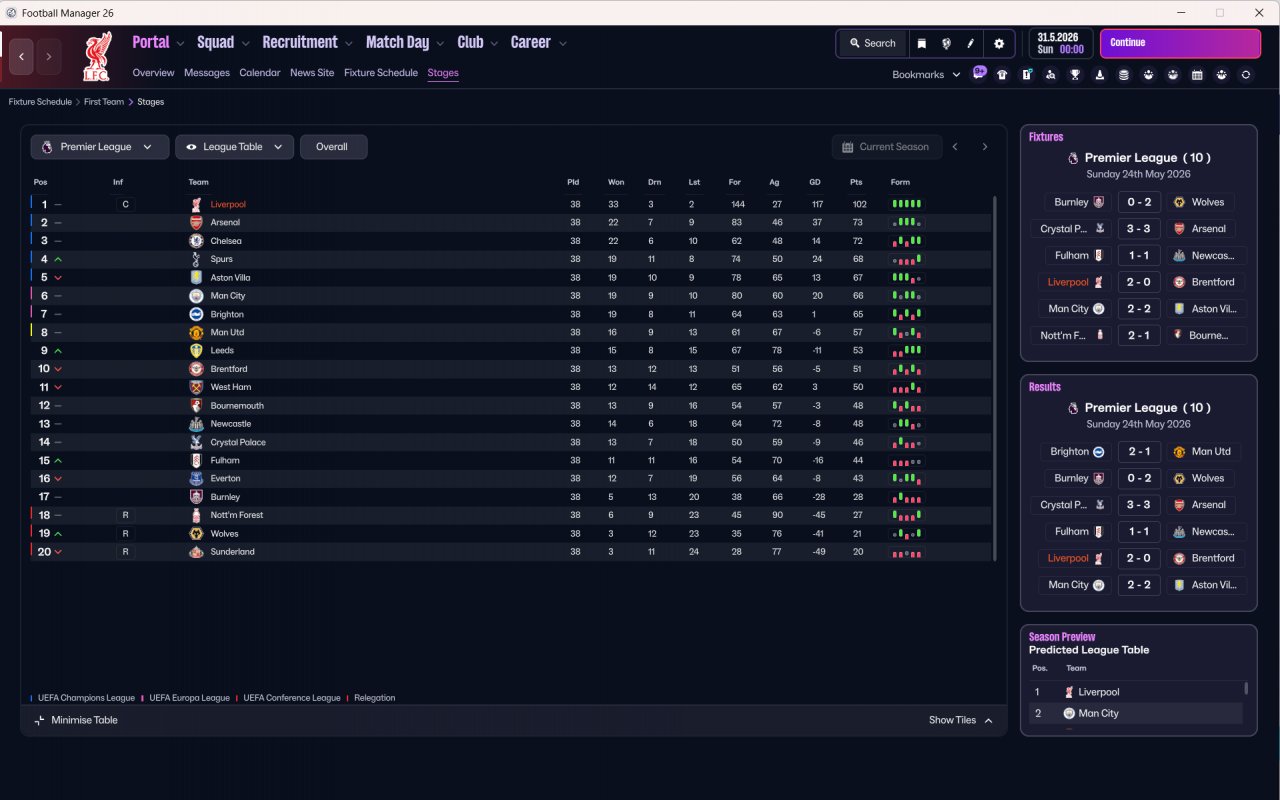Click the Man City badge in league table
1280x800 pixels.
click(196, 296)
